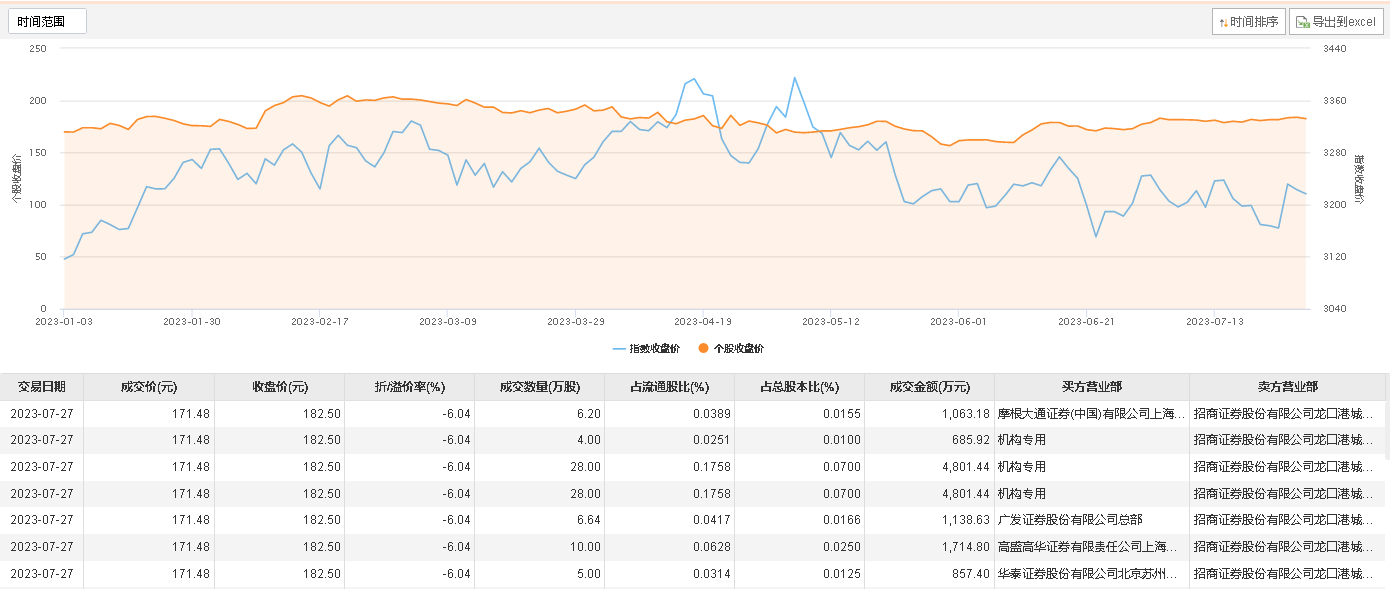Screen dimensions: 1390x589
Task: Click the amount 1,138.63 cell
Action: coord(930,520)
